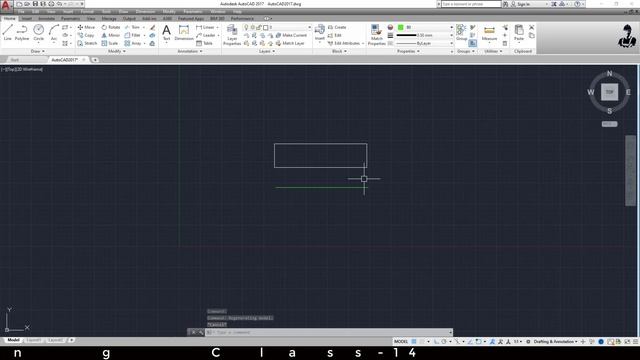Click the Mirror tool
The width and height of the screenshot is (640, 360).
[x=111, y=36]
